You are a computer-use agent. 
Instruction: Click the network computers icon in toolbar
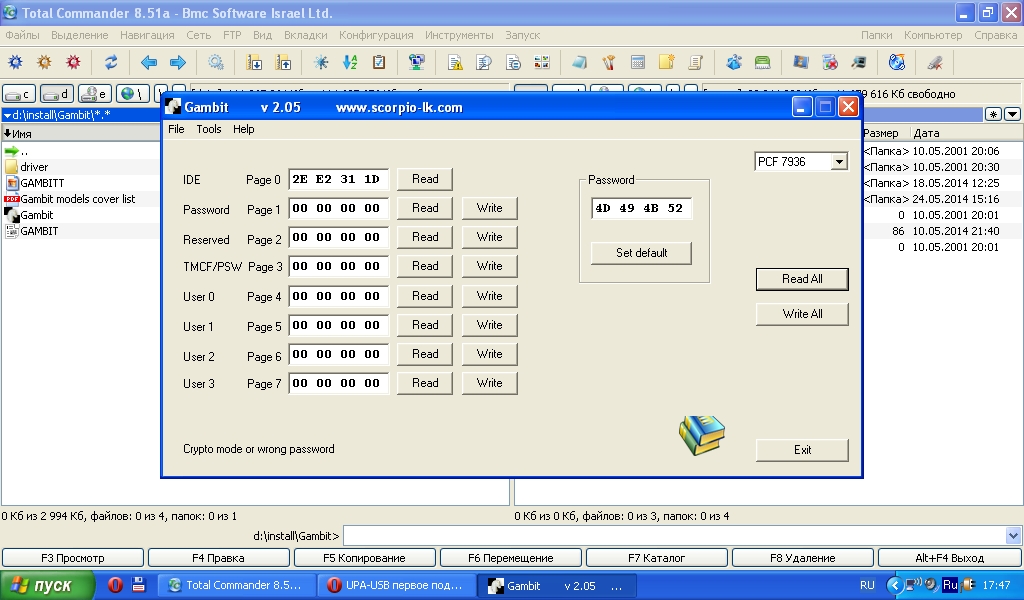coord(417,63)
